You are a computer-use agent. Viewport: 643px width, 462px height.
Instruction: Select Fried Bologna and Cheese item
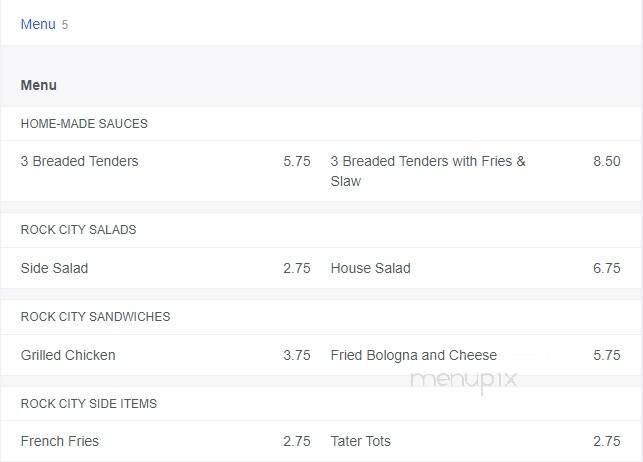(414, 355)
